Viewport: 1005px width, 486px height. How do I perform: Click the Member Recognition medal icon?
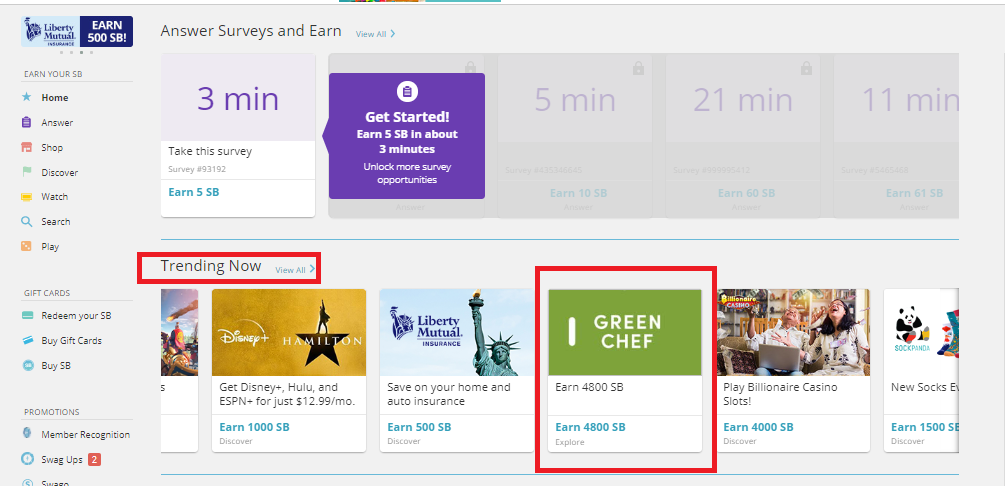click(x=27, y=434)
